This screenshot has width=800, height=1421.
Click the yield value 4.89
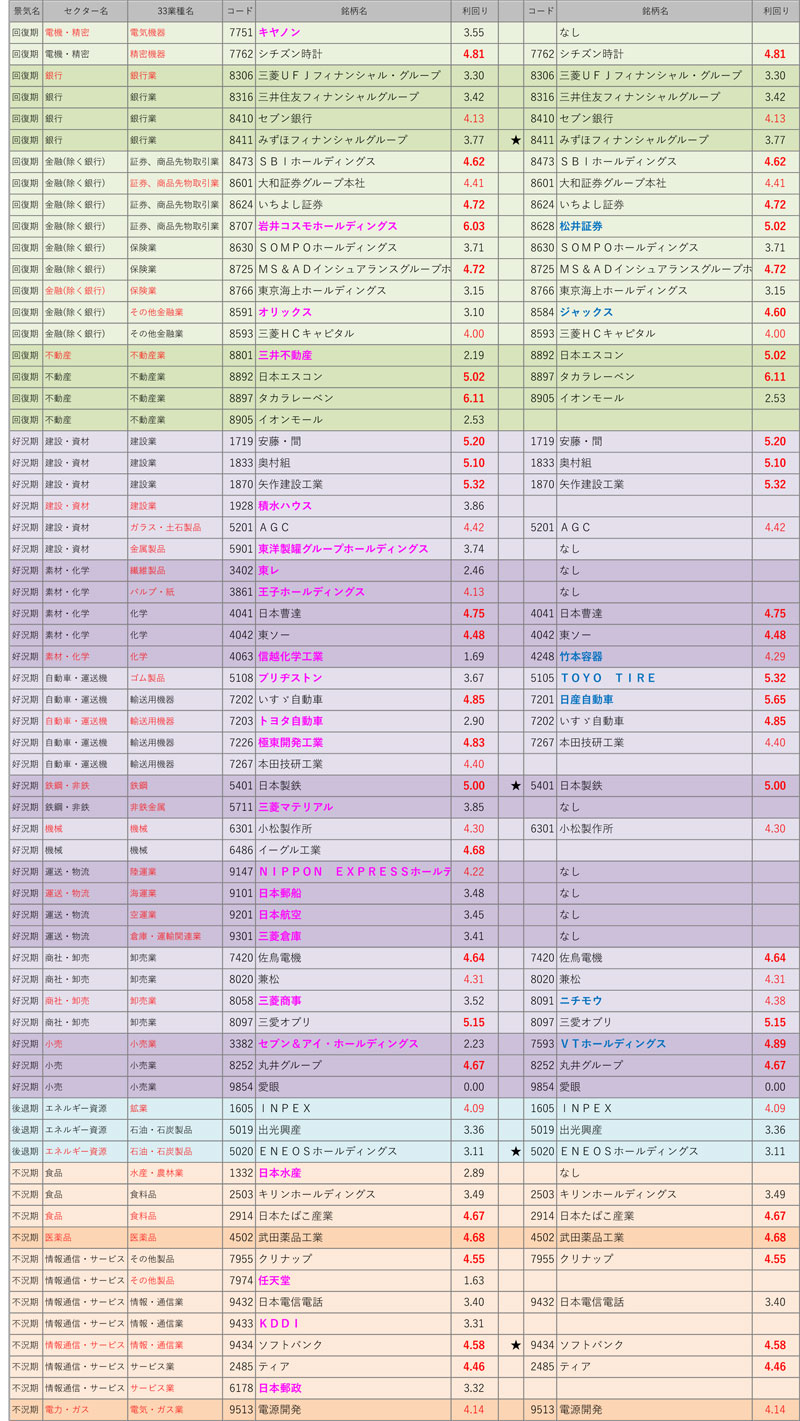click(775, 1043)
